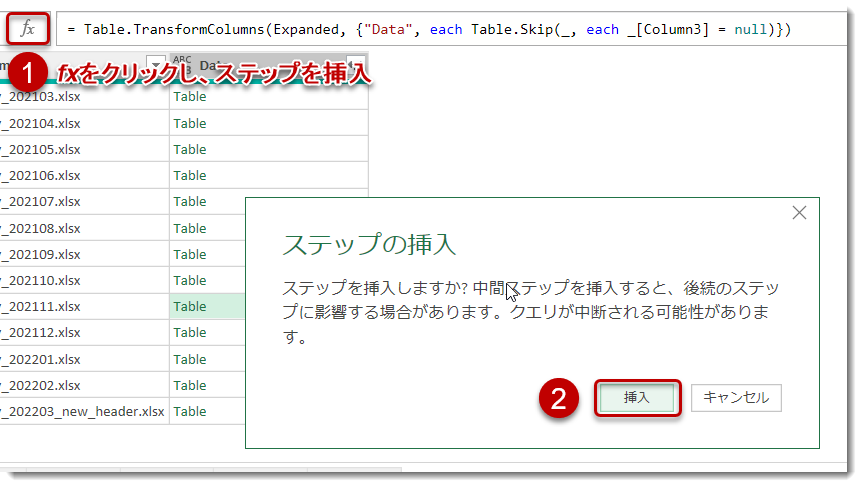862x487 pixels.
Task: Select the _202107.xlsx file name cell
Action: 84,202
